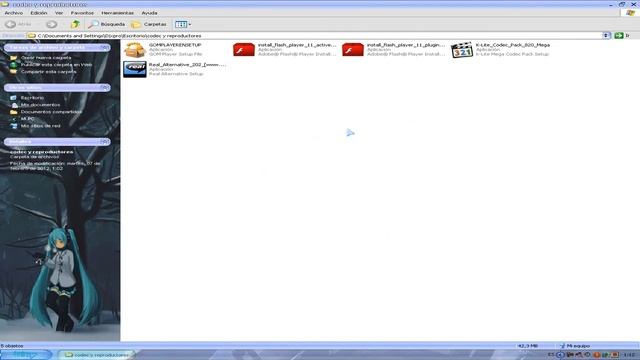Open the Archivo menu

(x=14, y=13)
